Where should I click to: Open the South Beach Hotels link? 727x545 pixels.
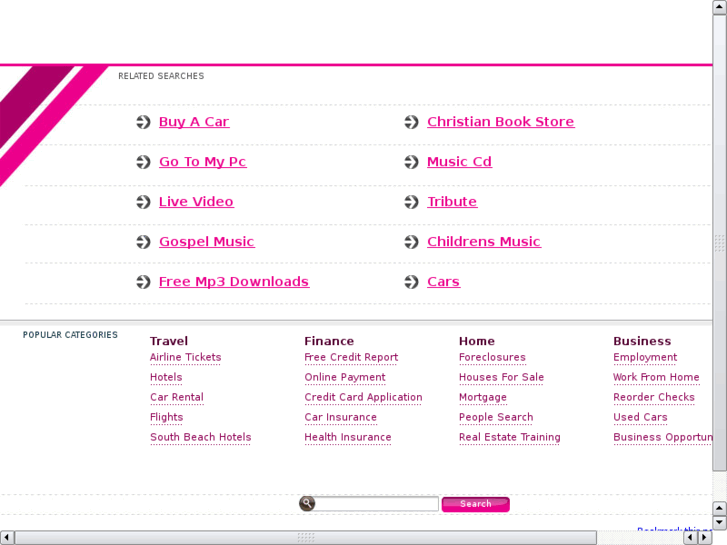[x=200, y=438]
